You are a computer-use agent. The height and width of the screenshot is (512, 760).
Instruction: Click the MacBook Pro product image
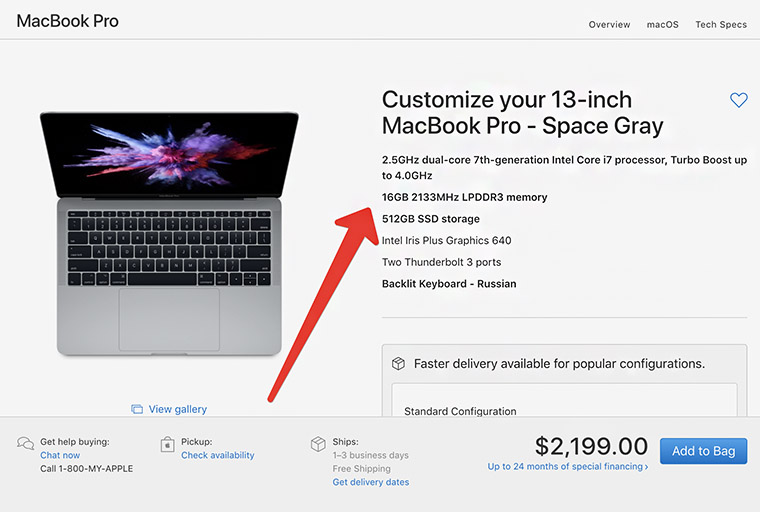point(169,232)
